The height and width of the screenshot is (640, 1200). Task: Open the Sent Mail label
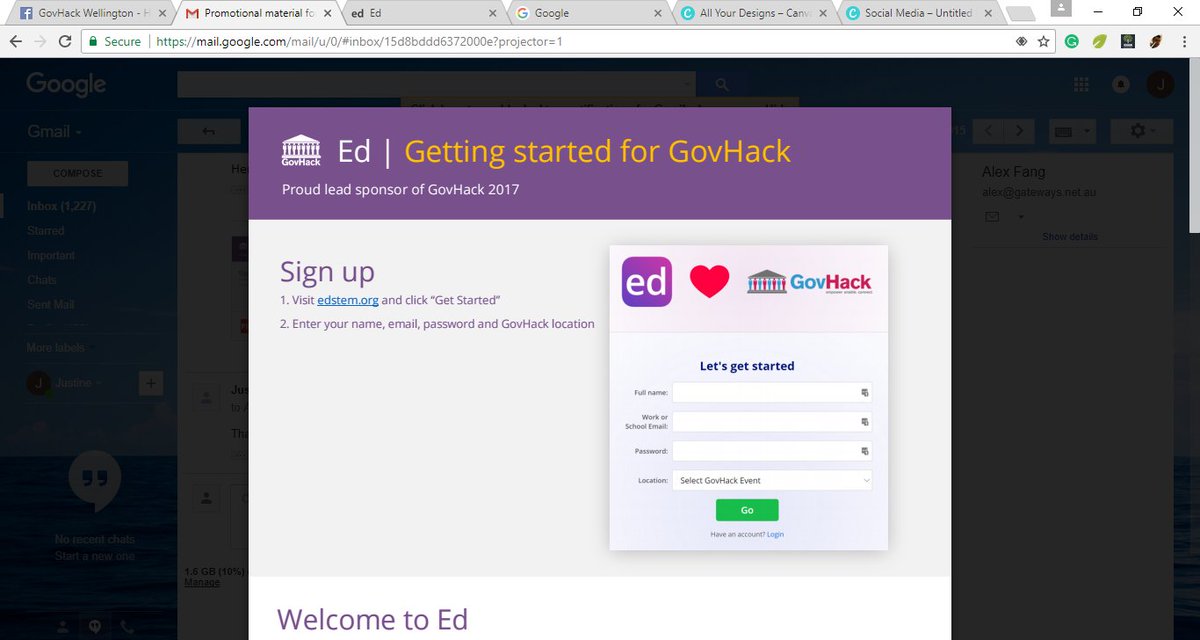point(51,304)
